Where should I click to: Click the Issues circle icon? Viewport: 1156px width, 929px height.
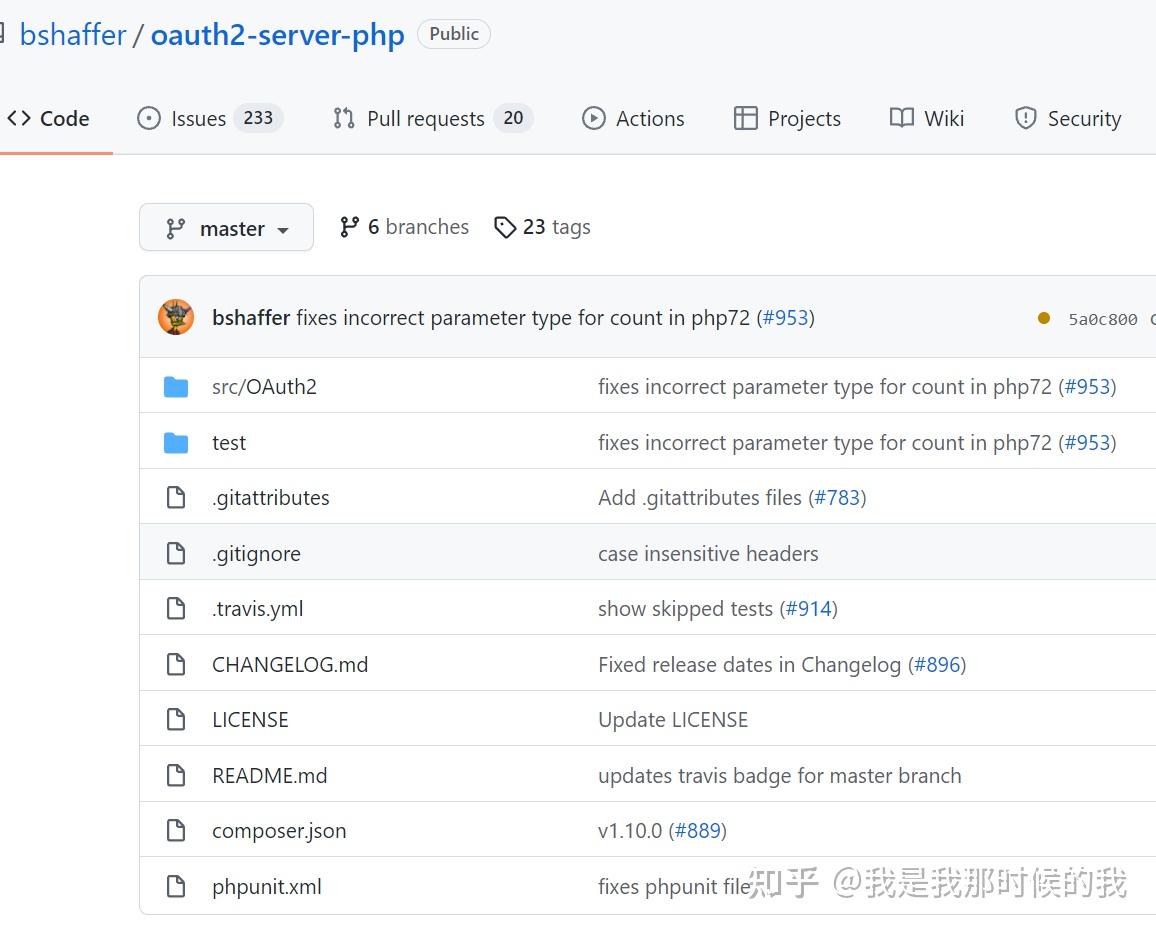tap(148, 118)
